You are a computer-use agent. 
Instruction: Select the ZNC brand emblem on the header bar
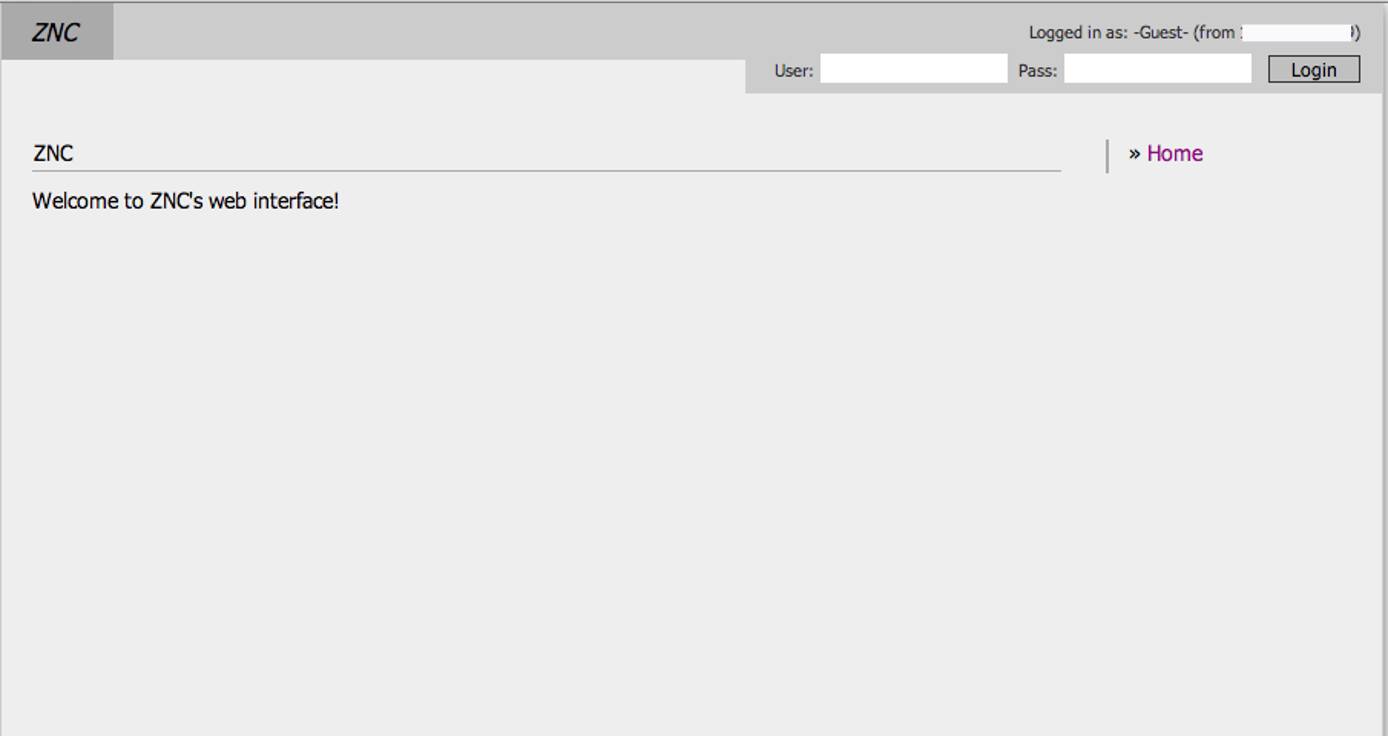[56, 31]
